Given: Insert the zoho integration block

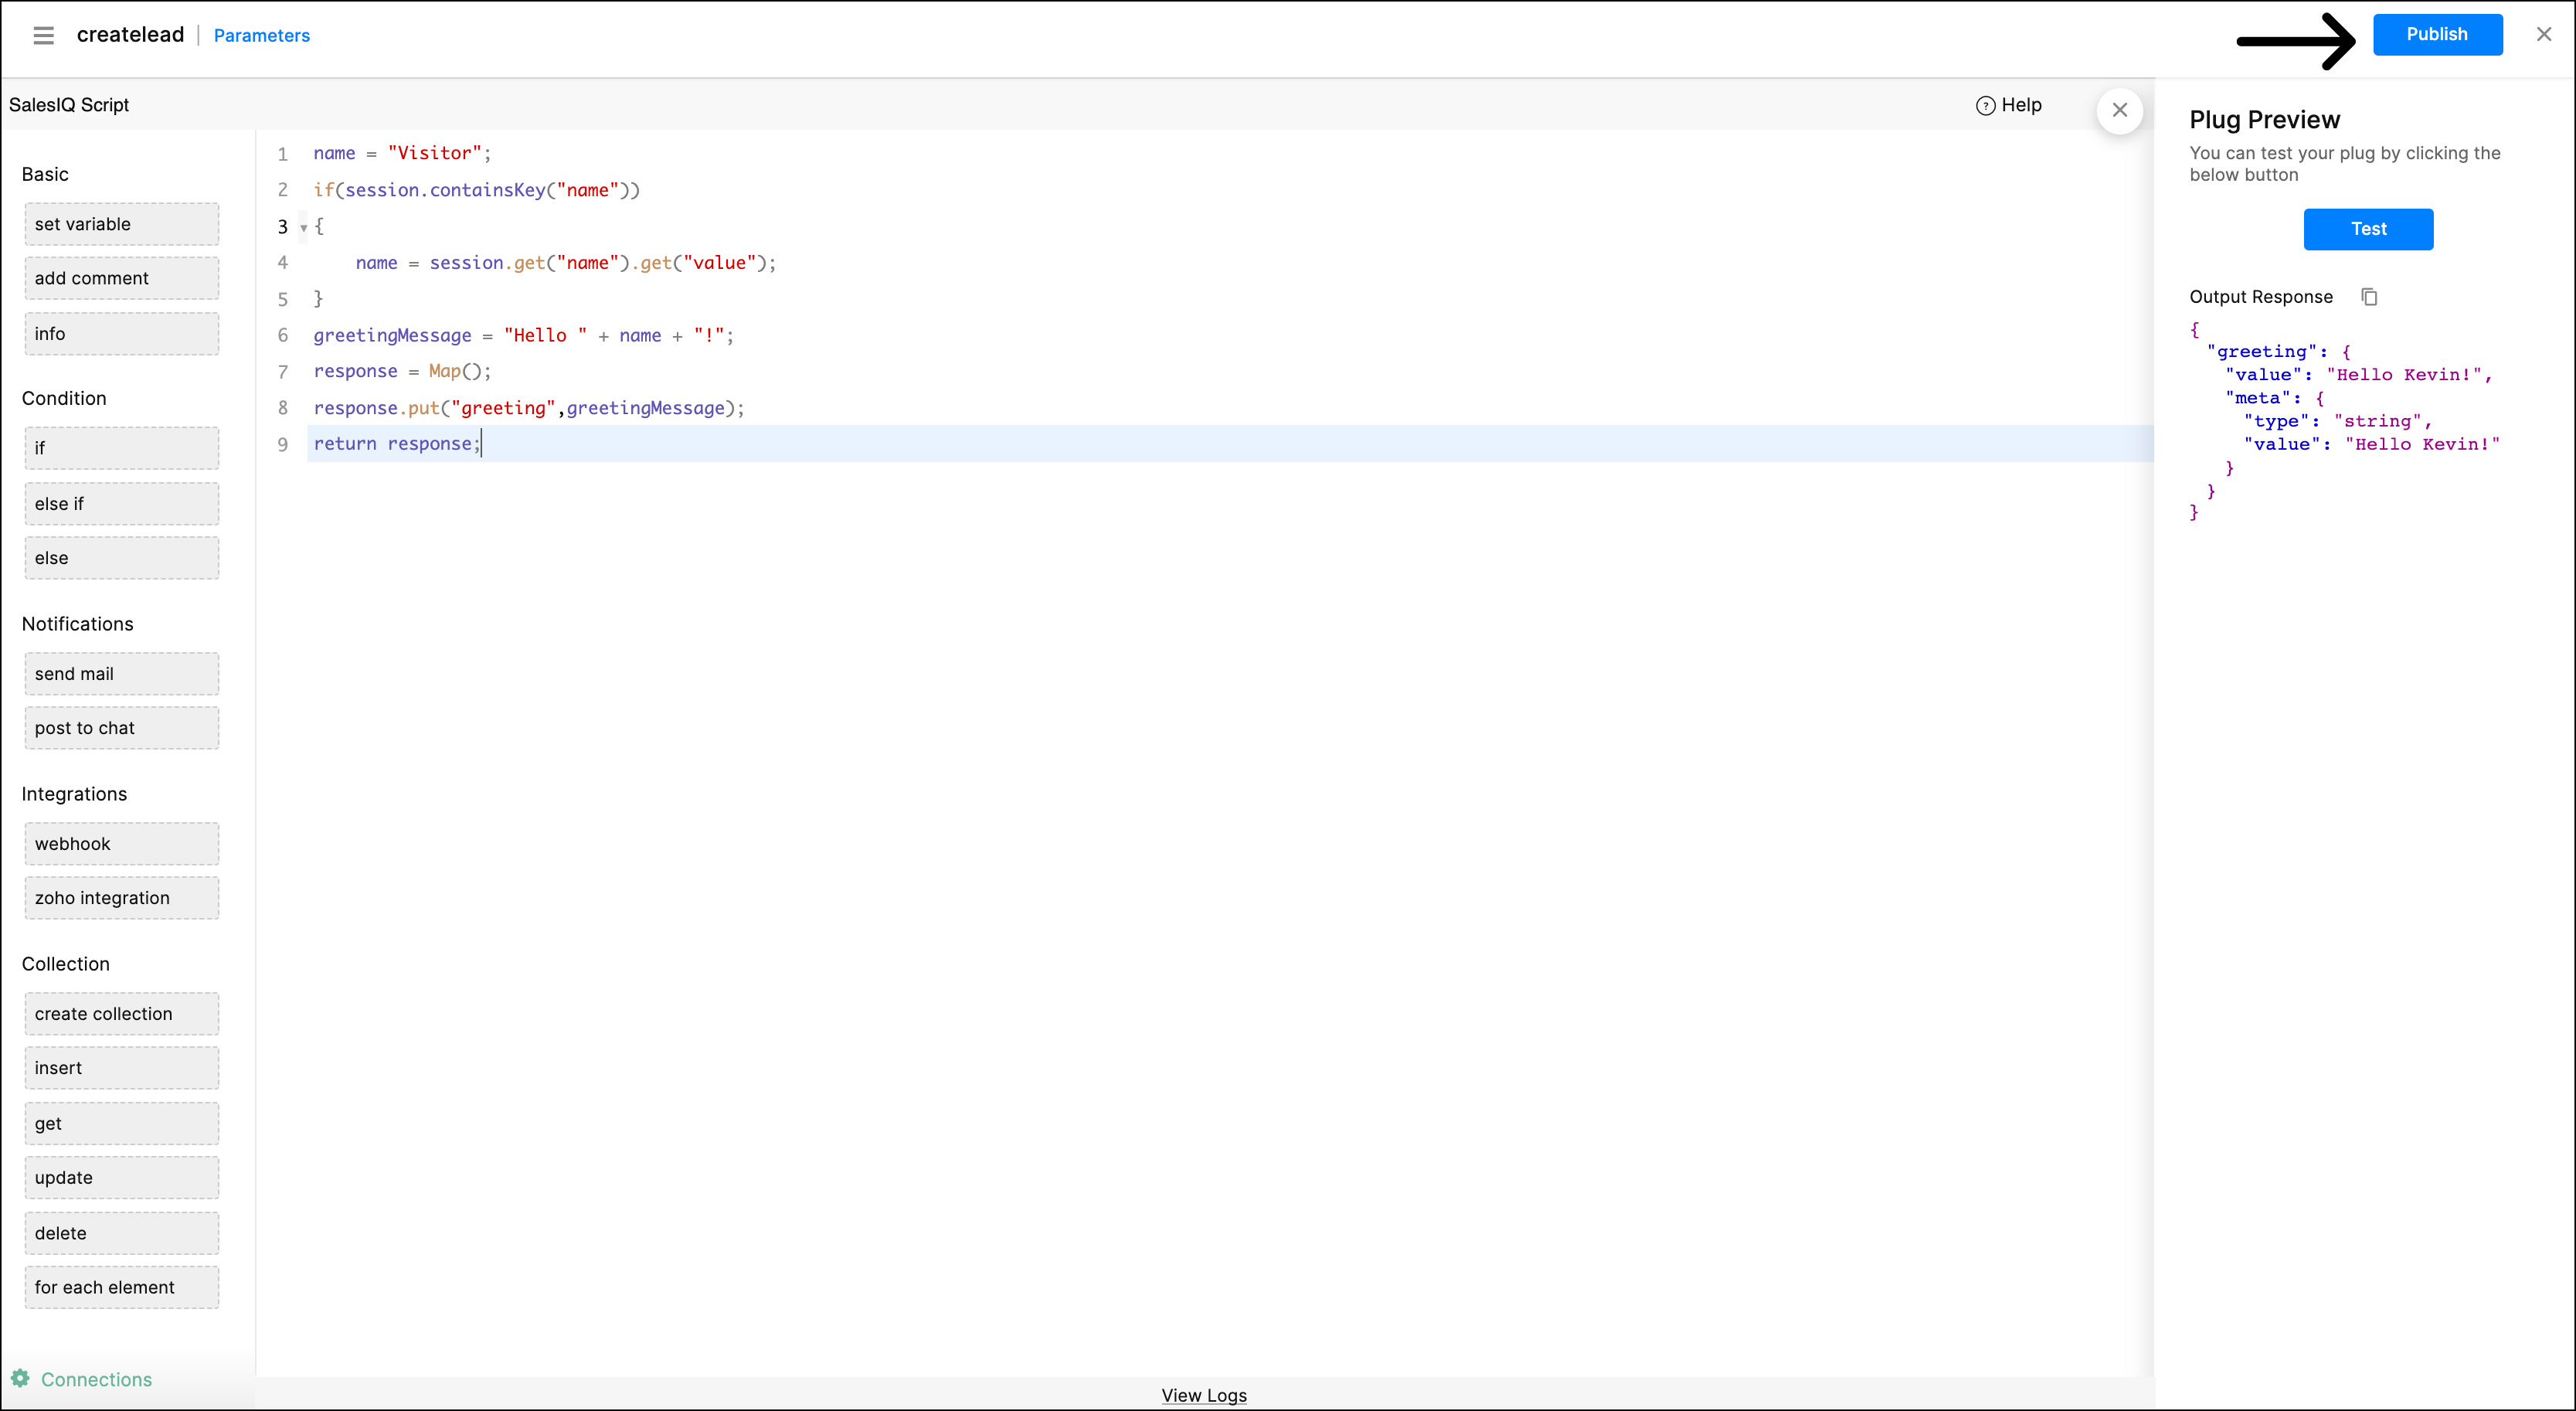Looking at the screenshot, I should coord(122,898).
